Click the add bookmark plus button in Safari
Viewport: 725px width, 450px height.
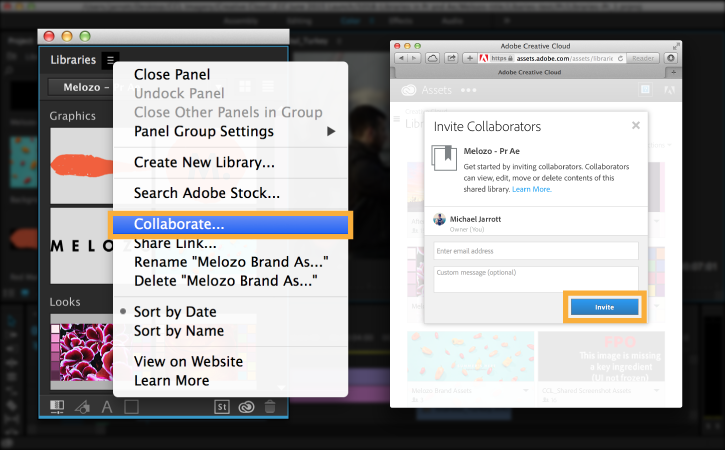[x=470, y=58]
